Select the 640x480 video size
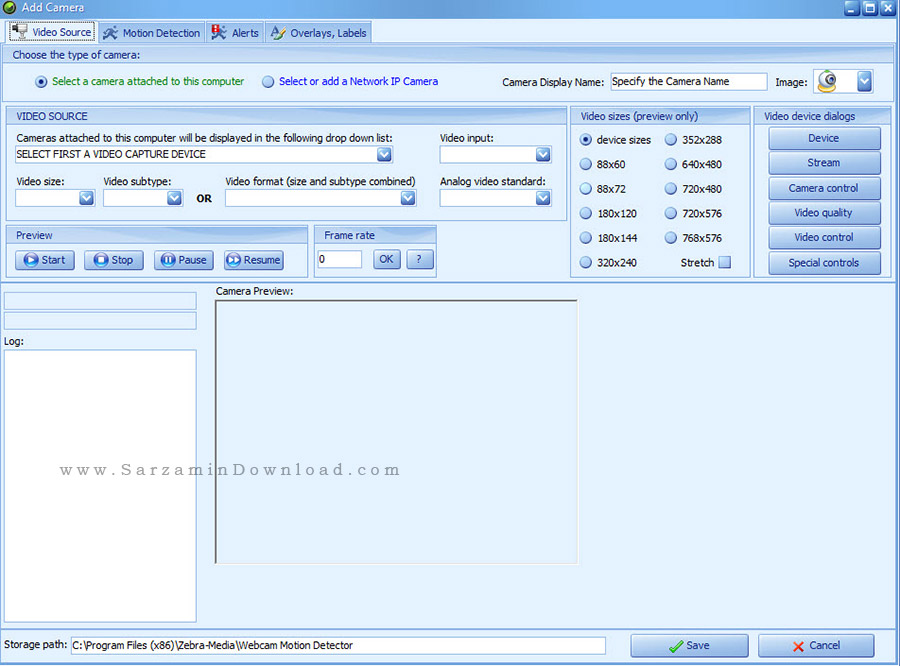 (x=671, y=164)
